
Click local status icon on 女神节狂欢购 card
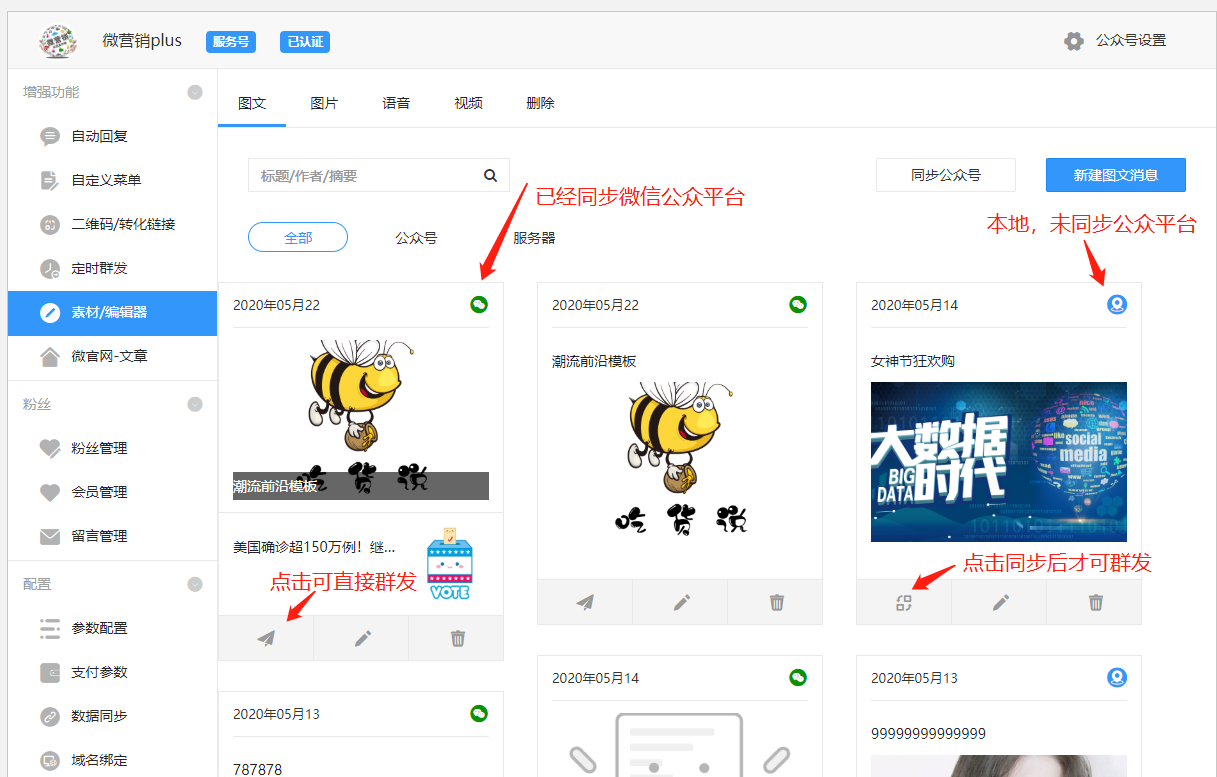click(1117, 304)
